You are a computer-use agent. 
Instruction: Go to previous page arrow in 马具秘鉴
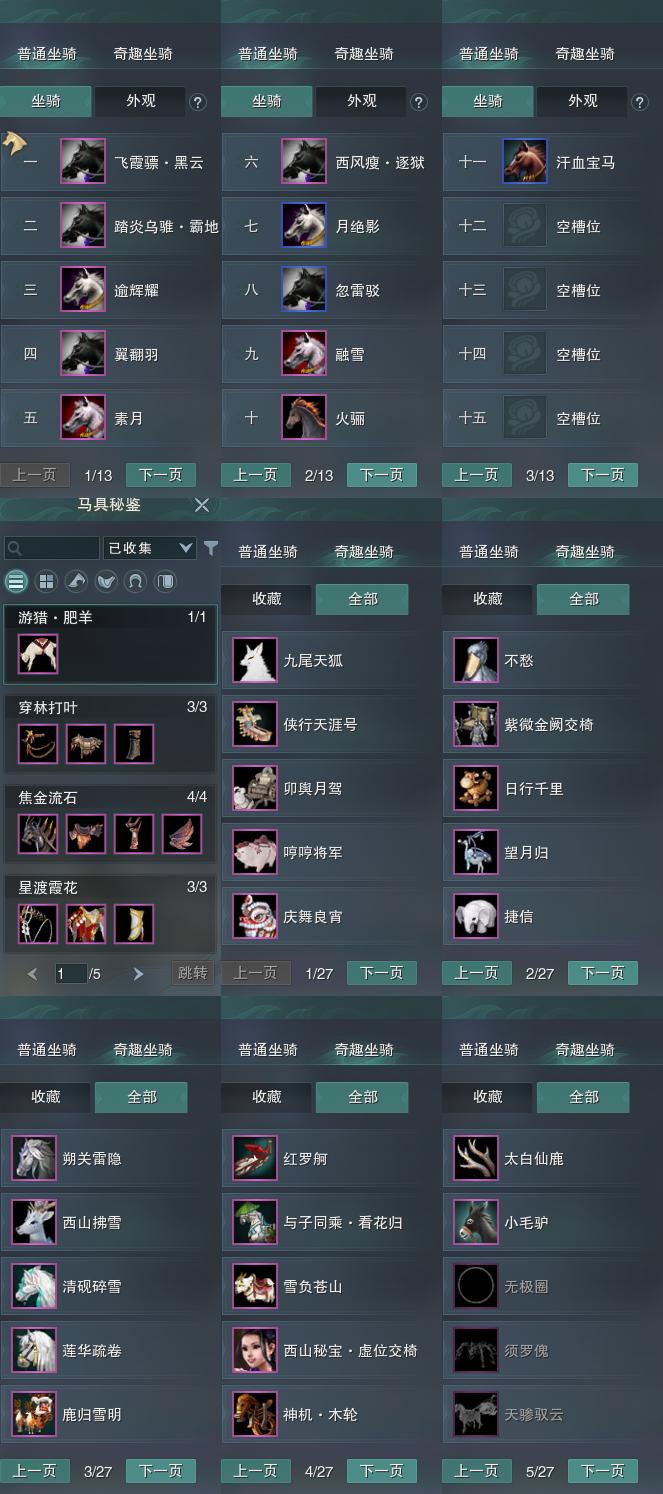coord(32,974)
